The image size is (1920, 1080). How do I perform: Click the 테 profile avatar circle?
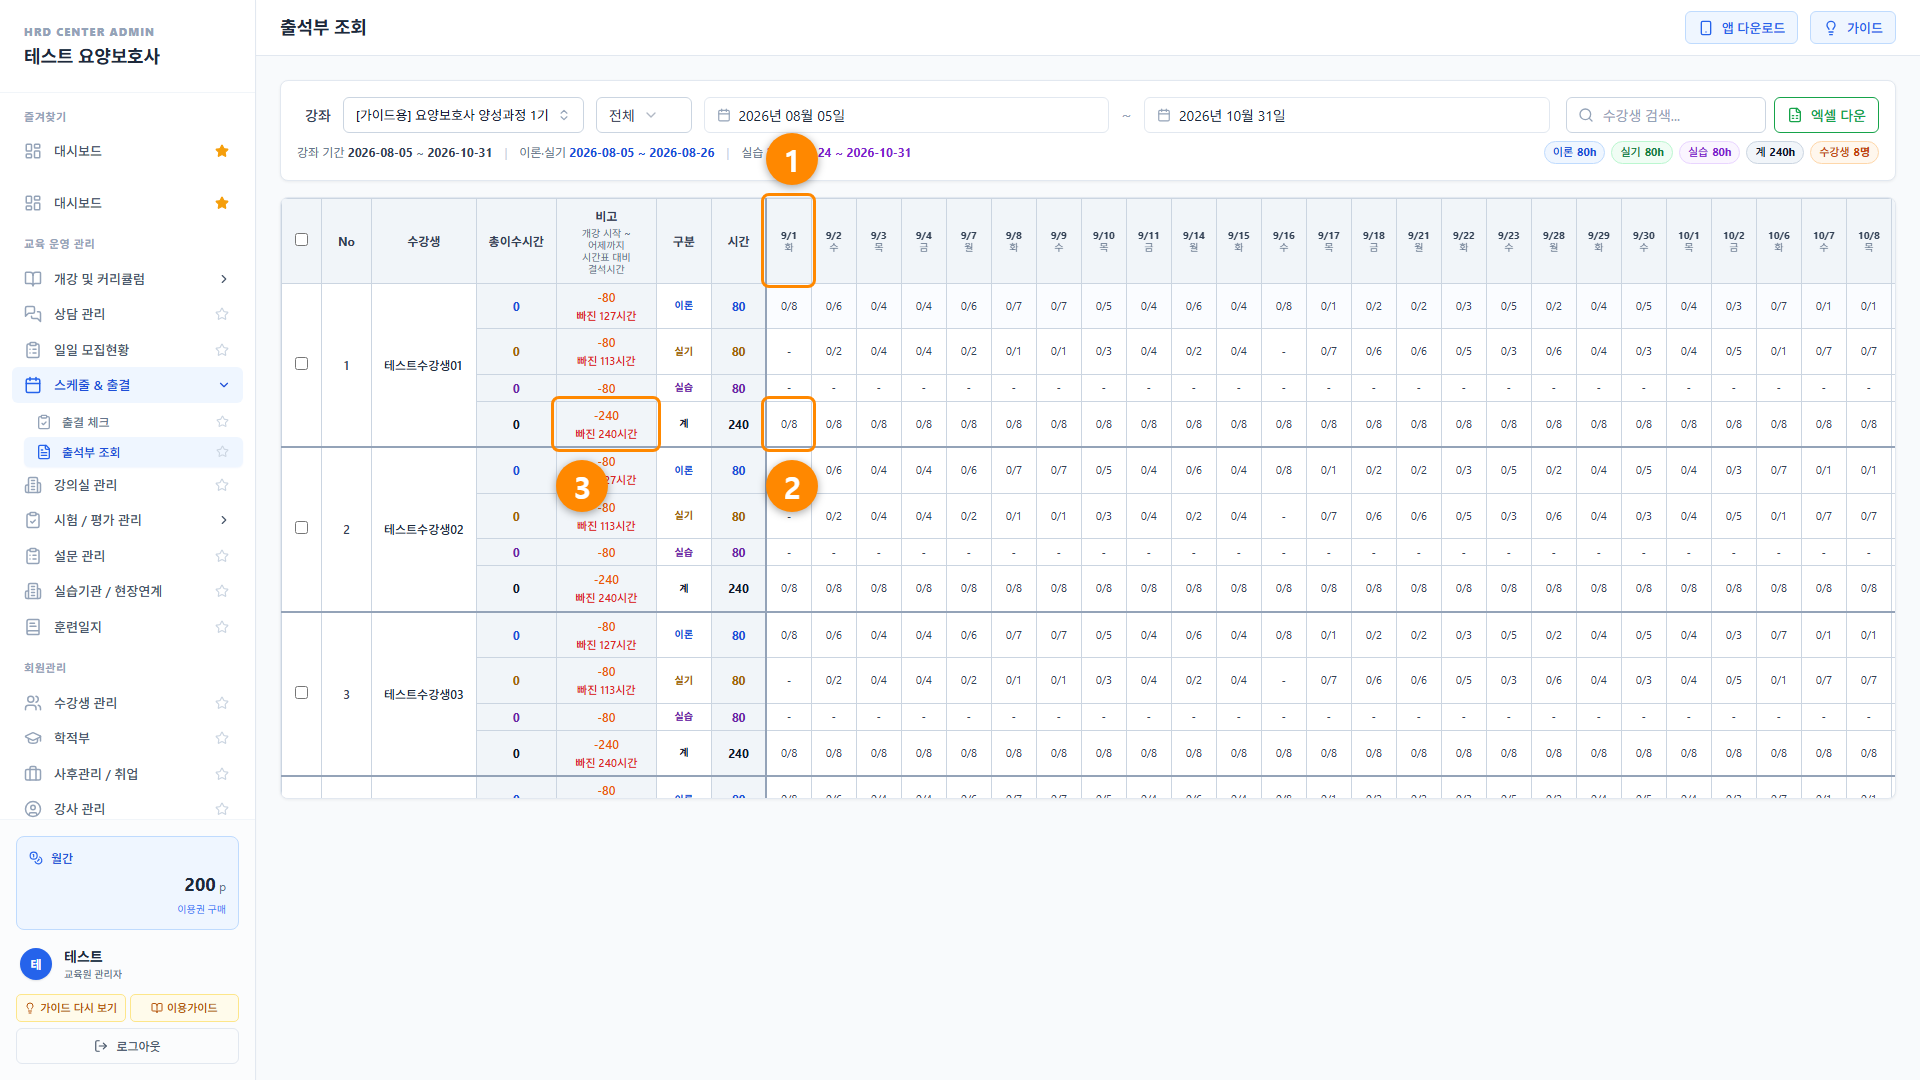(36, 964)
